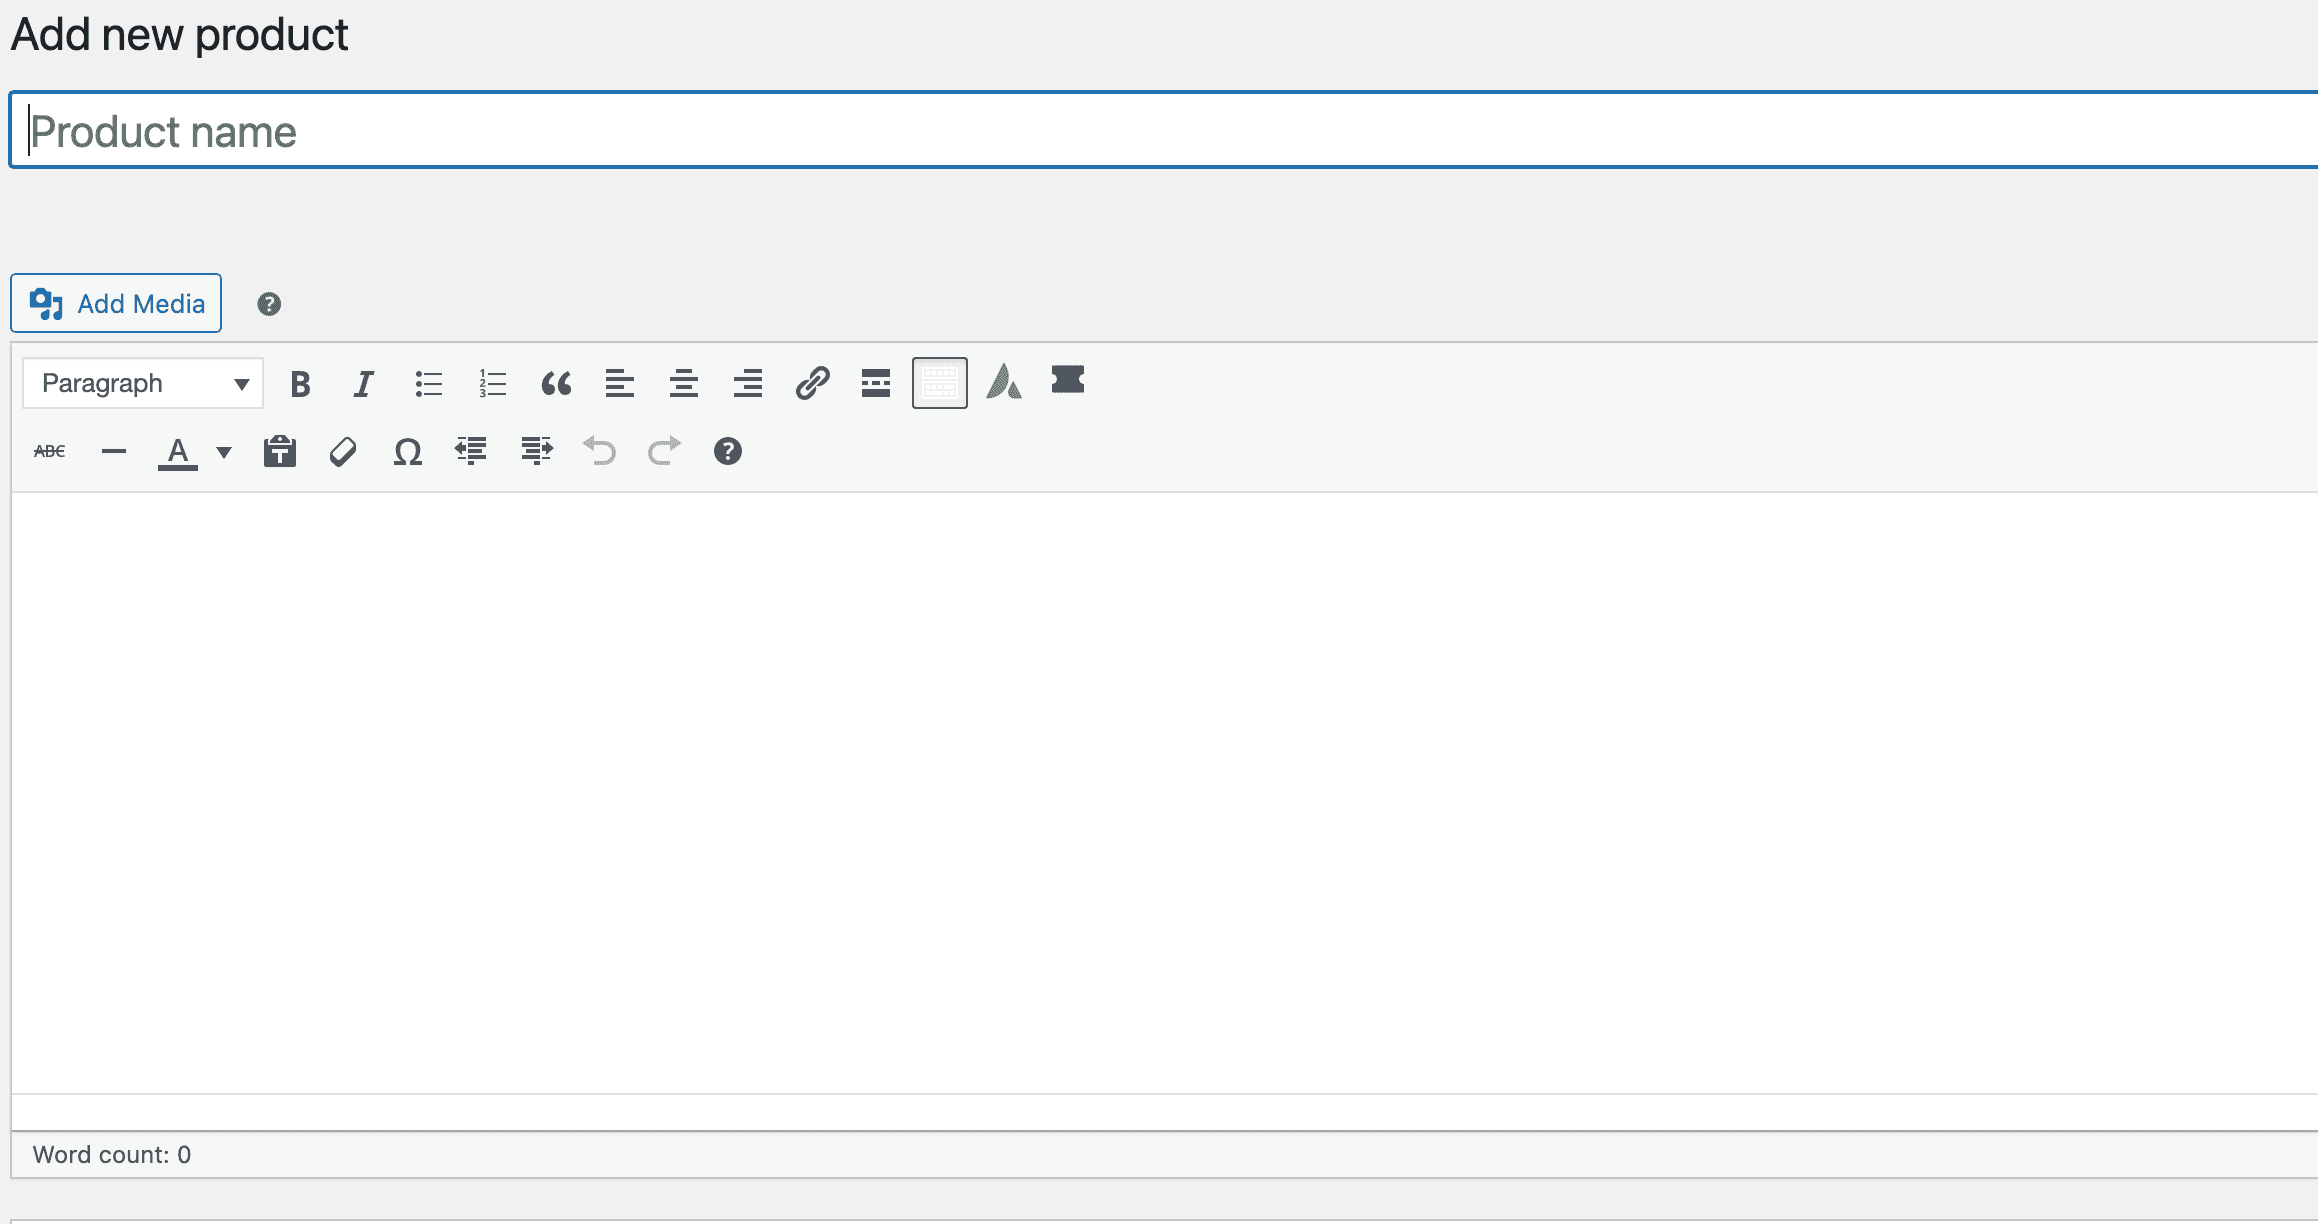Image resolution: width=2318 pixels, height=1224 pixels.
Task: Redo the last edit
Action: pos(664,452)
